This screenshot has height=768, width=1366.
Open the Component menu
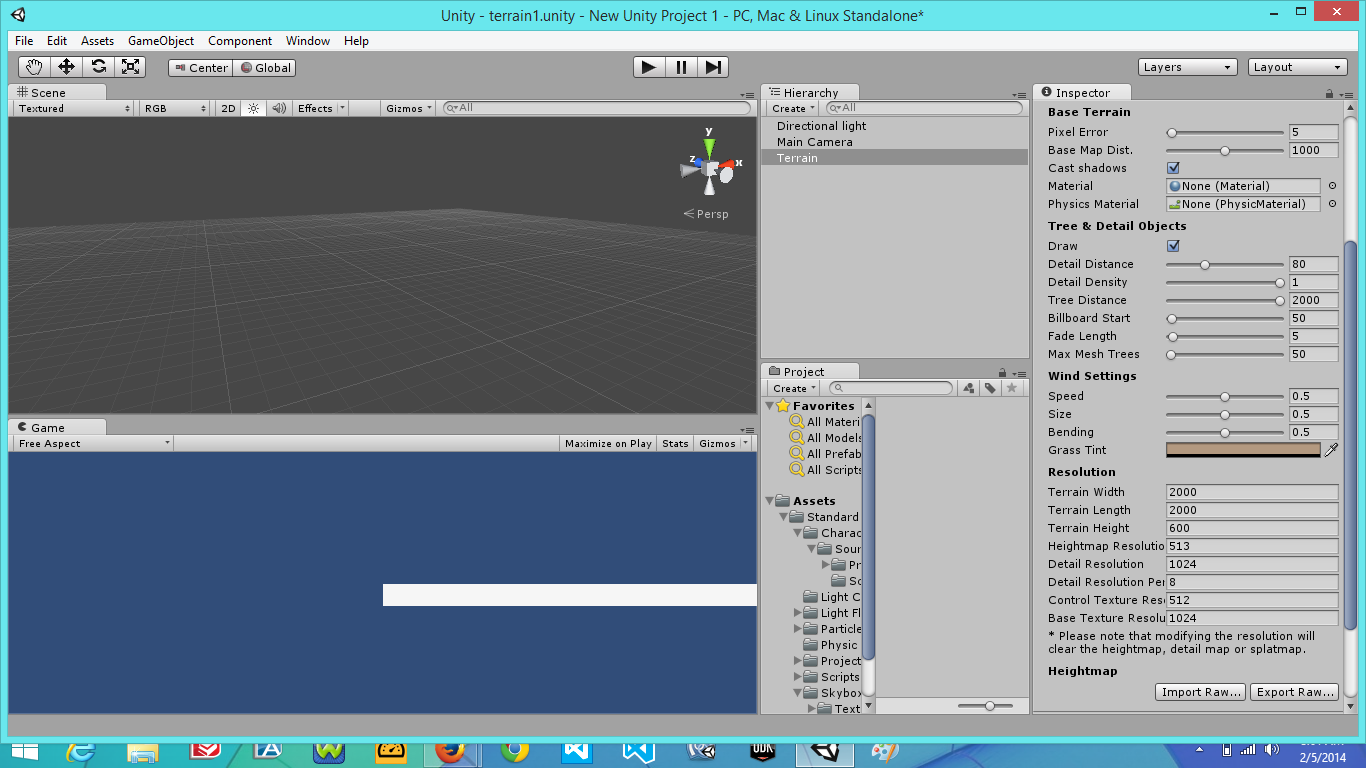[240, 41]
